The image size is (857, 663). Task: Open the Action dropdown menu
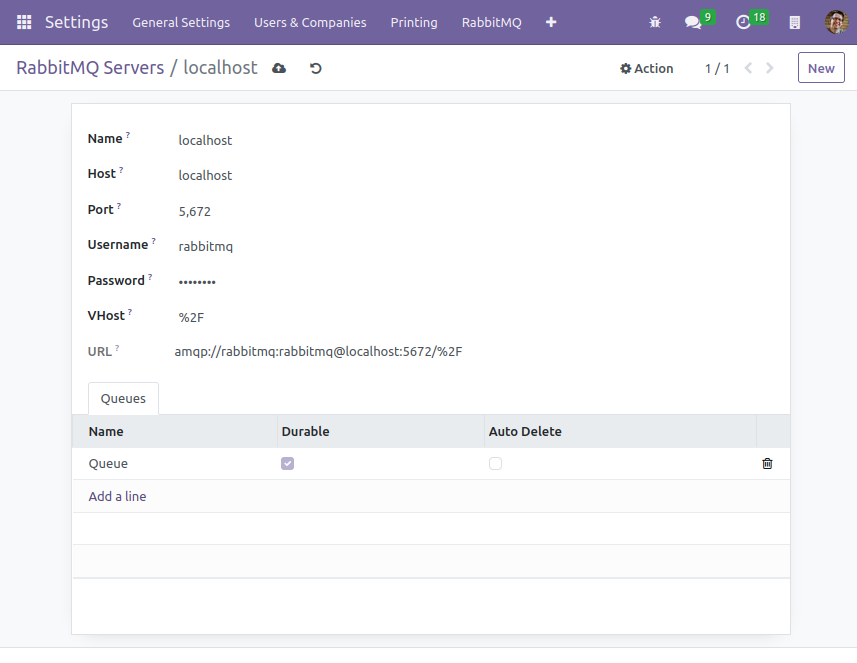(x=647, y=68)
